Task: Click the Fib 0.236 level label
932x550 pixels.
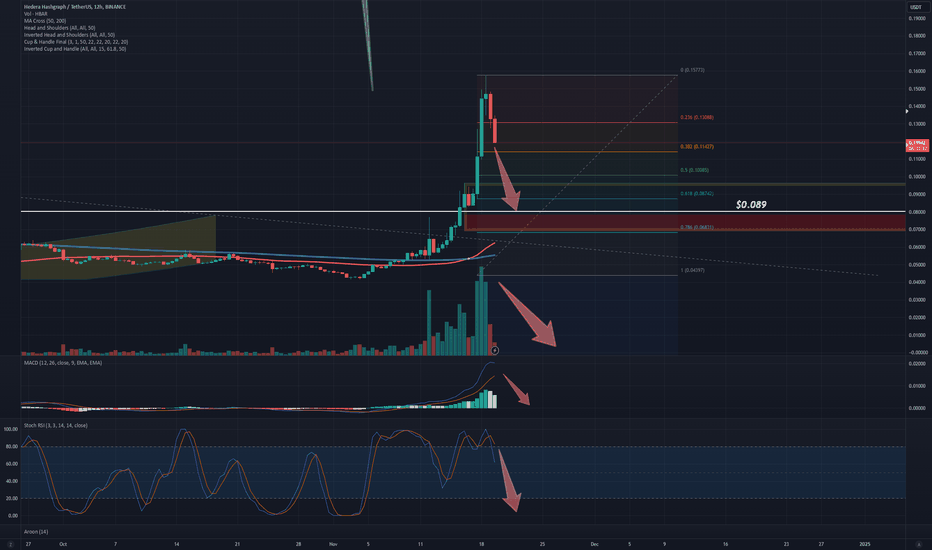Action: [x=697, y=118]
